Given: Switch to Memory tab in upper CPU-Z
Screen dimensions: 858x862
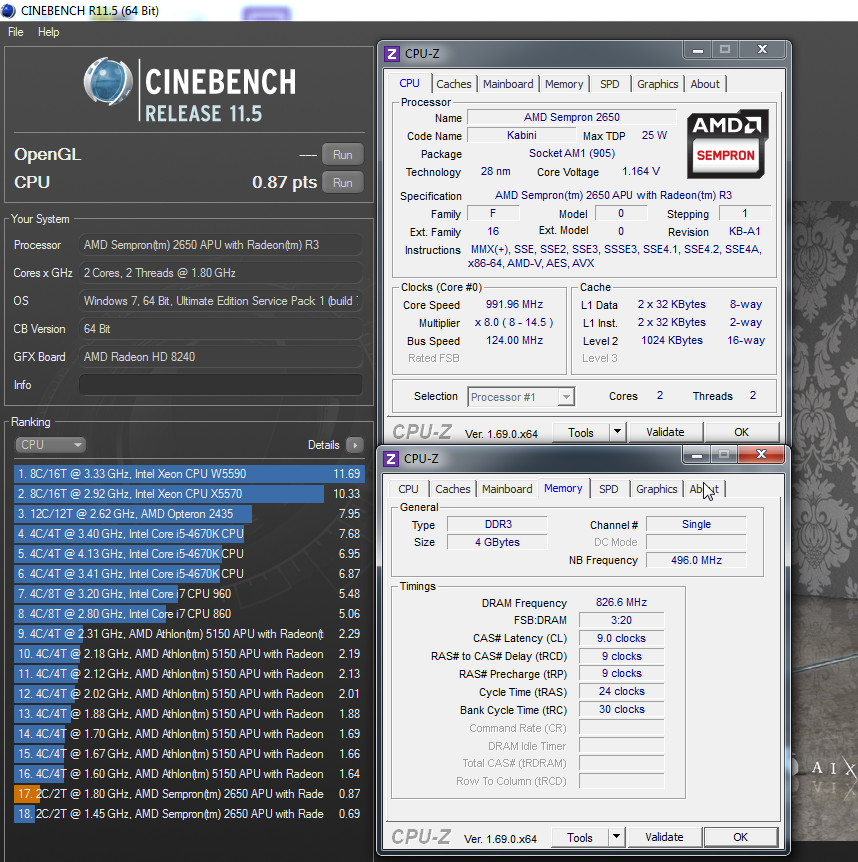Looking at the screenshot, I should (x=564, y=84).
